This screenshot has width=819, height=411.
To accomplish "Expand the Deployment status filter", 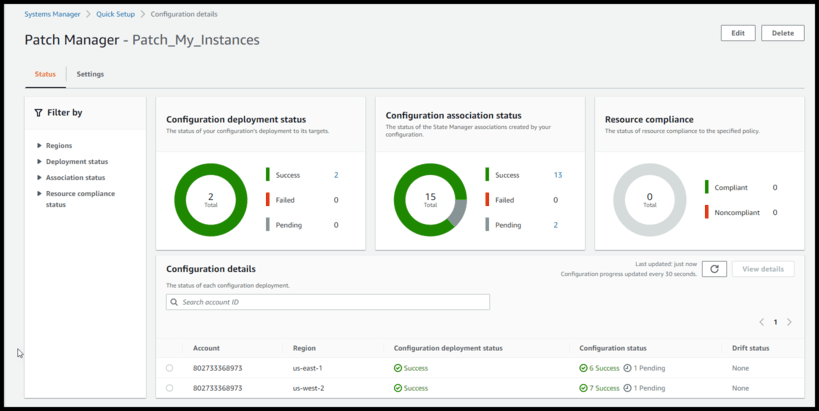I will 39,162.
